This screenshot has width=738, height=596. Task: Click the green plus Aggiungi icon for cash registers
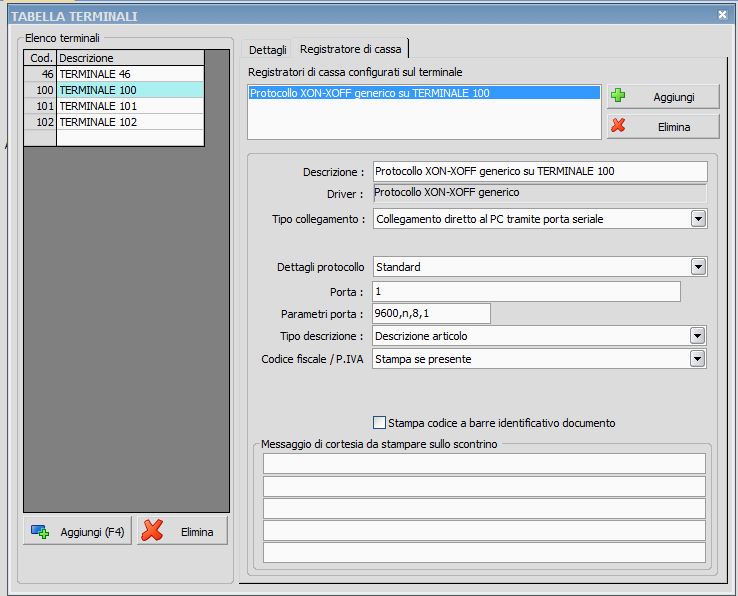coord(618,96)
